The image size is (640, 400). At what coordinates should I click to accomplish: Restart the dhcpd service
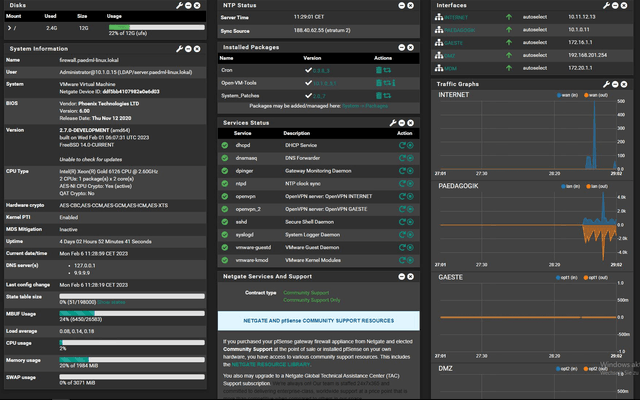[402, 145]
